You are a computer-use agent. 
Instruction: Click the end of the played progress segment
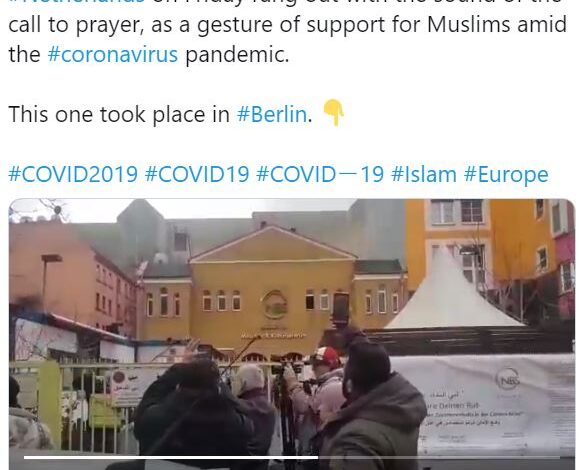pos(317,458)
